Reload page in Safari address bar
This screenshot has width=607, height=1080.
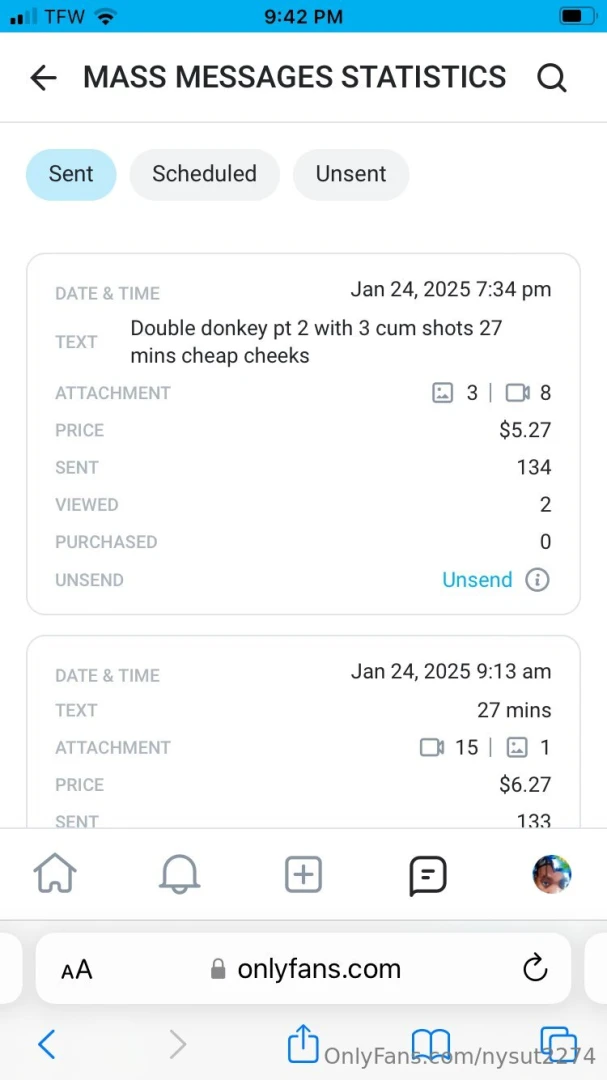pyautogui.click(x=535, y=968)
